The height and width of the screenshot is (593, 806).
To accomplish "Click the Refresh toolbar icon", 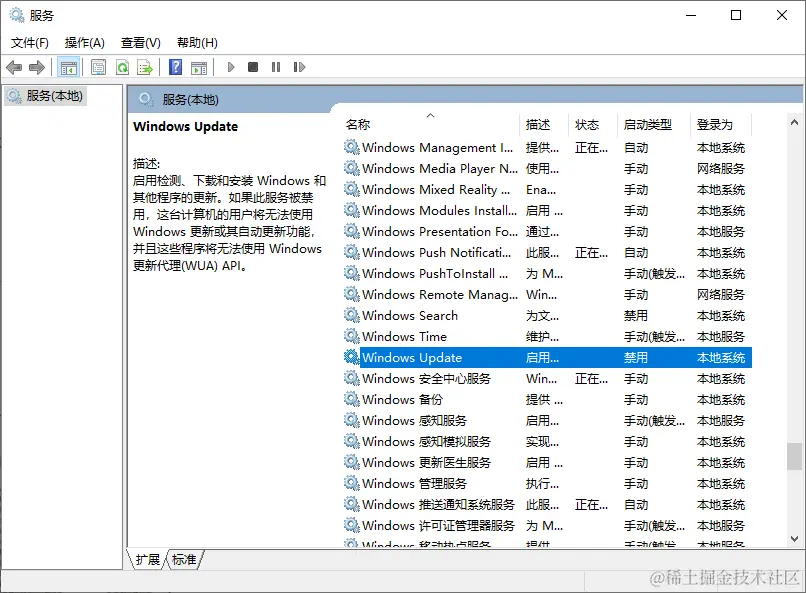I will click(122, 67).
